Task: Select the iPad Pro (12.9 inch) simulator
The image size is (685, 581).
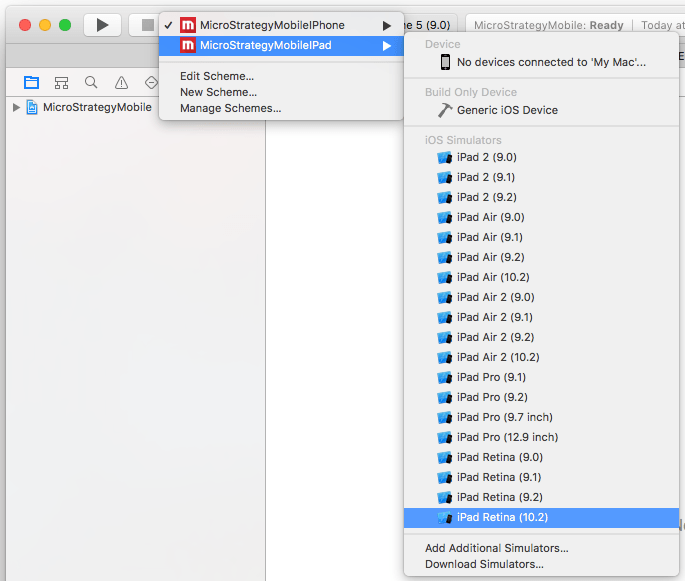Action: click(x=507, y=437)
